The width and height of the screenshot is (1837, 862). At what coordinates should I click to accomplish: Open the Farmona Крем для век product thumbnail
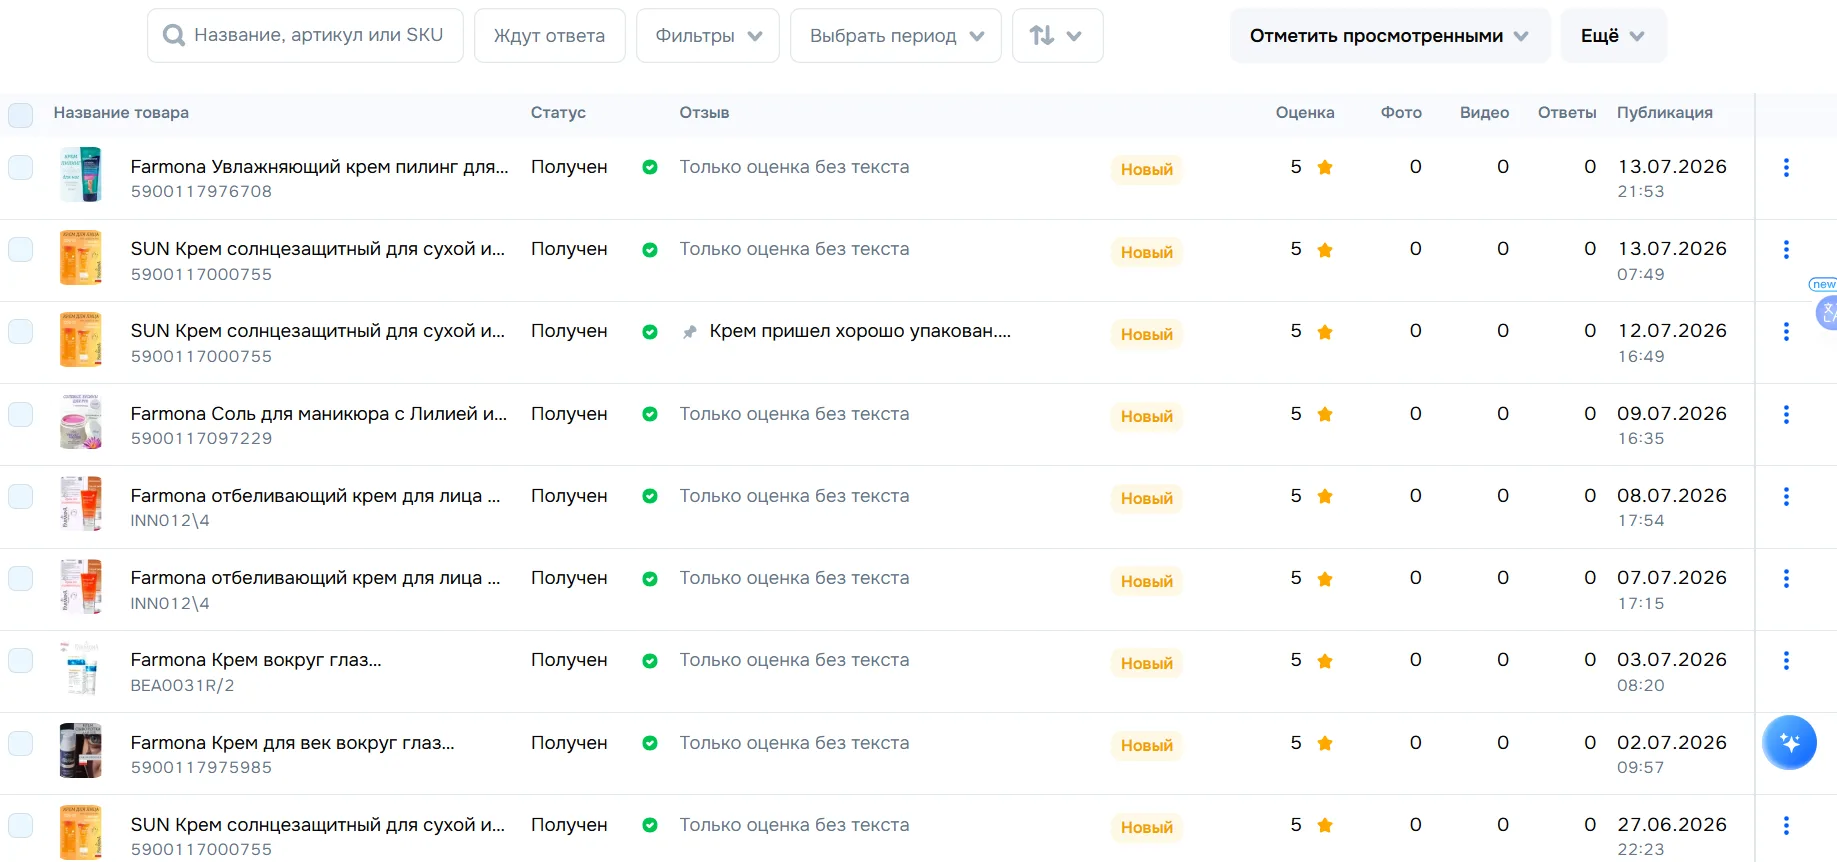coord(81,750)
